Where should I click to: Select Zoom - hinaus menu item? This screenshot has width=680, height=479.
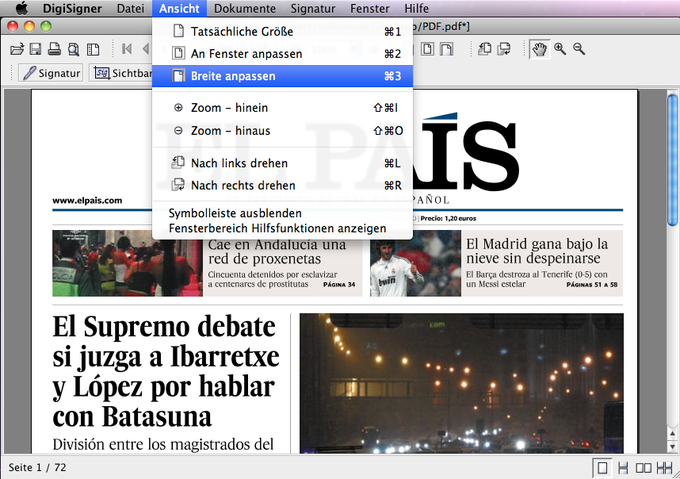click(x=282, y=130)
